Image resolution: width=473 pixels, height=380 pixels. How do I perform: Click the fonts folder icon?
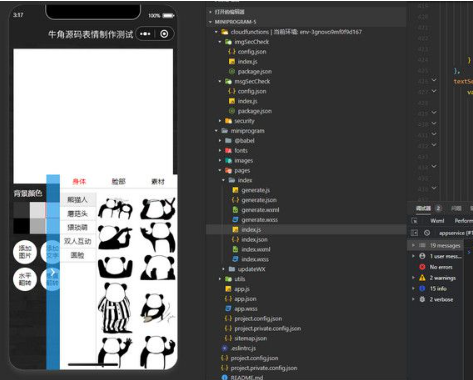[x=228, y=151]
